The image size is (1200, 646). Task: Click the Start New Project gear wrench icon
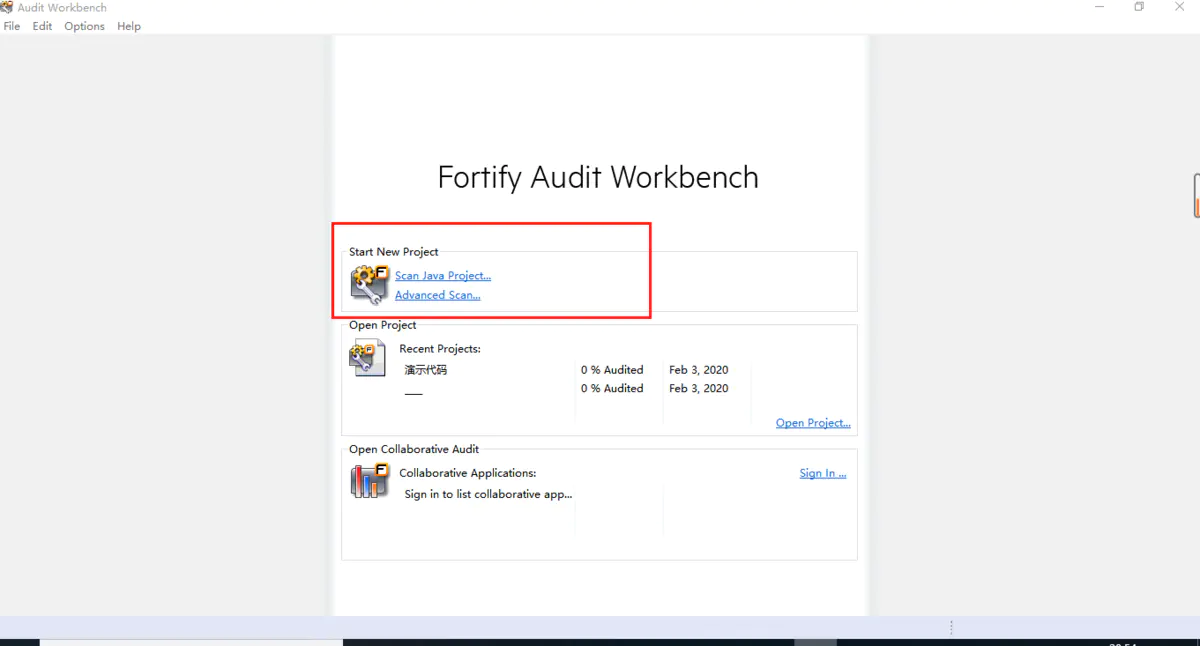[x=369, y=284]
